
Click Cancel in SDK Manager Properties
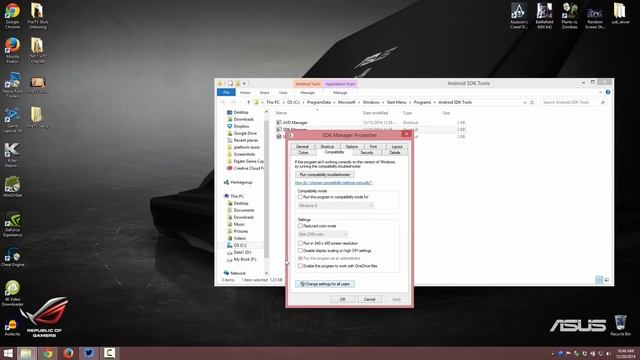point(369,299)
